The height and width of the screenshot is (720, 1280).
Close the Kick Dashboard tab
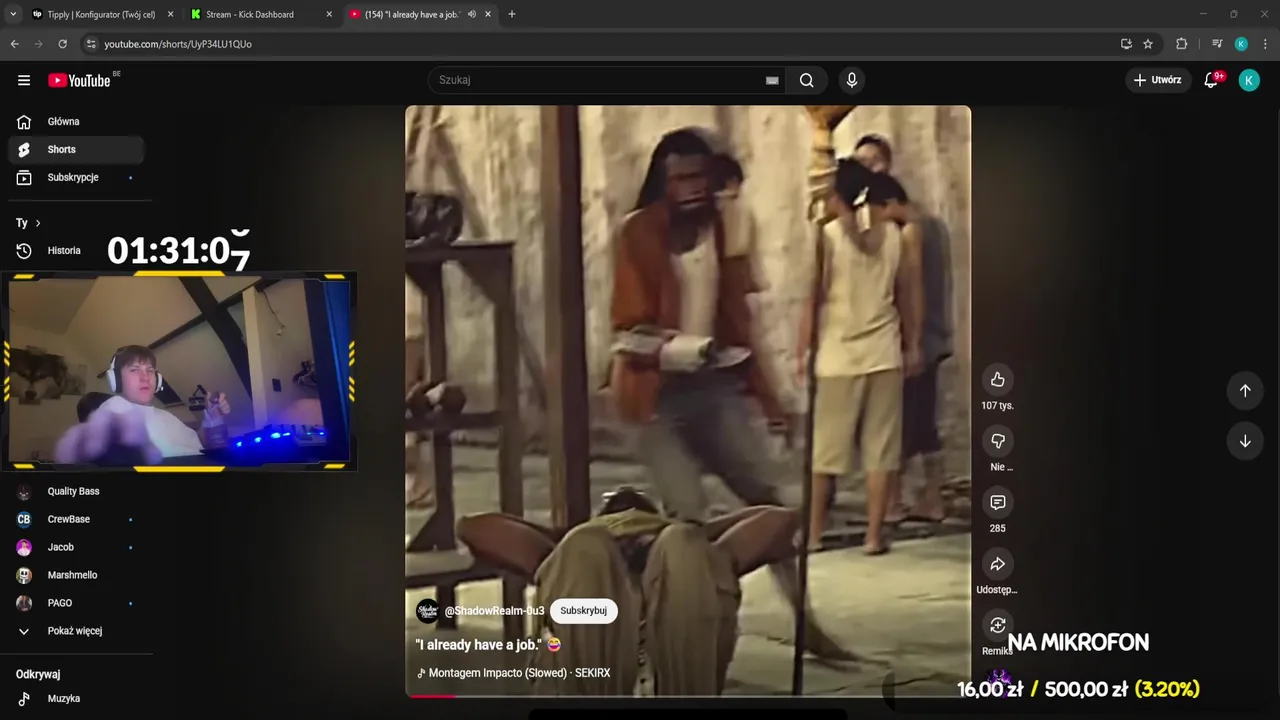(329, 14)
